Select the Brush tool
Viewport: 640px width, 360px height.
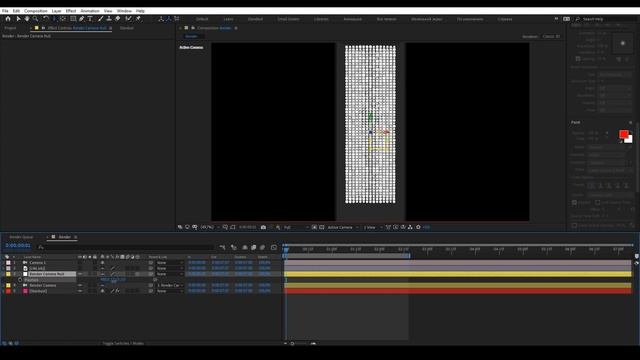point(100,19)
